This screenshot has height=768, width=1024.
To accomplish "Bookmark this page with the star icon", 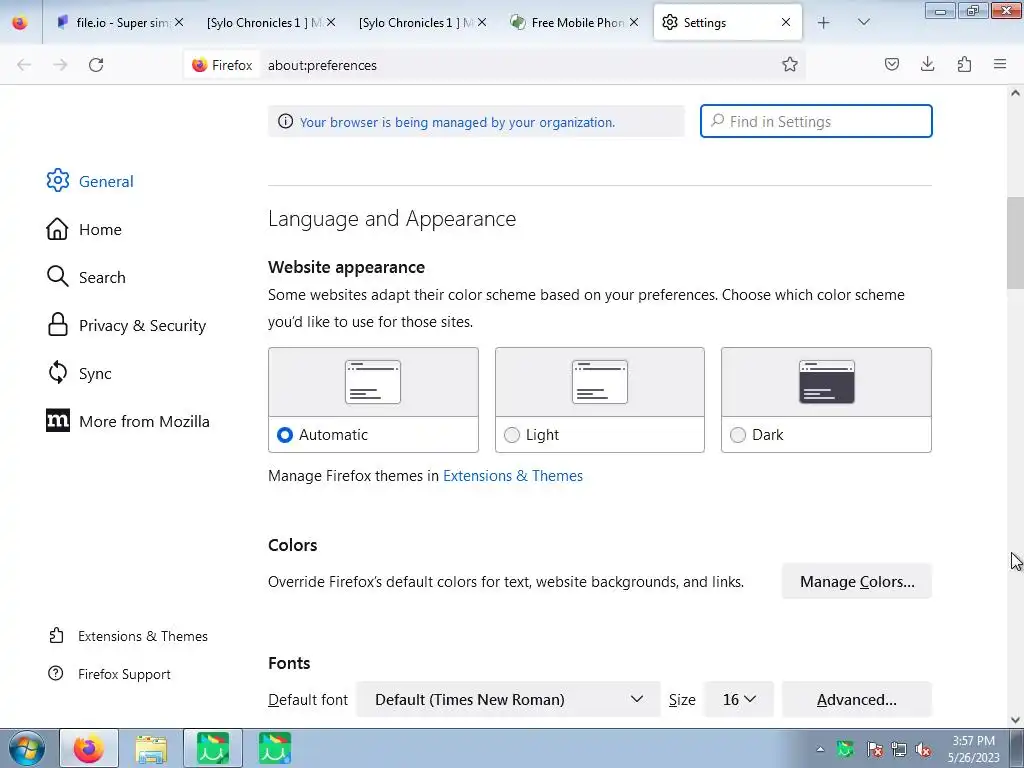I will [790, 64].
